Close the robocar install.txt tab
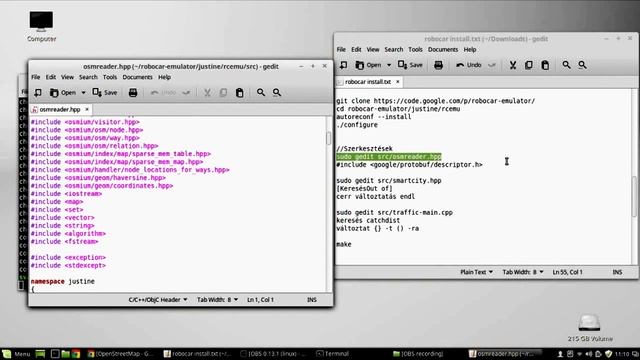 click(398, 82)
